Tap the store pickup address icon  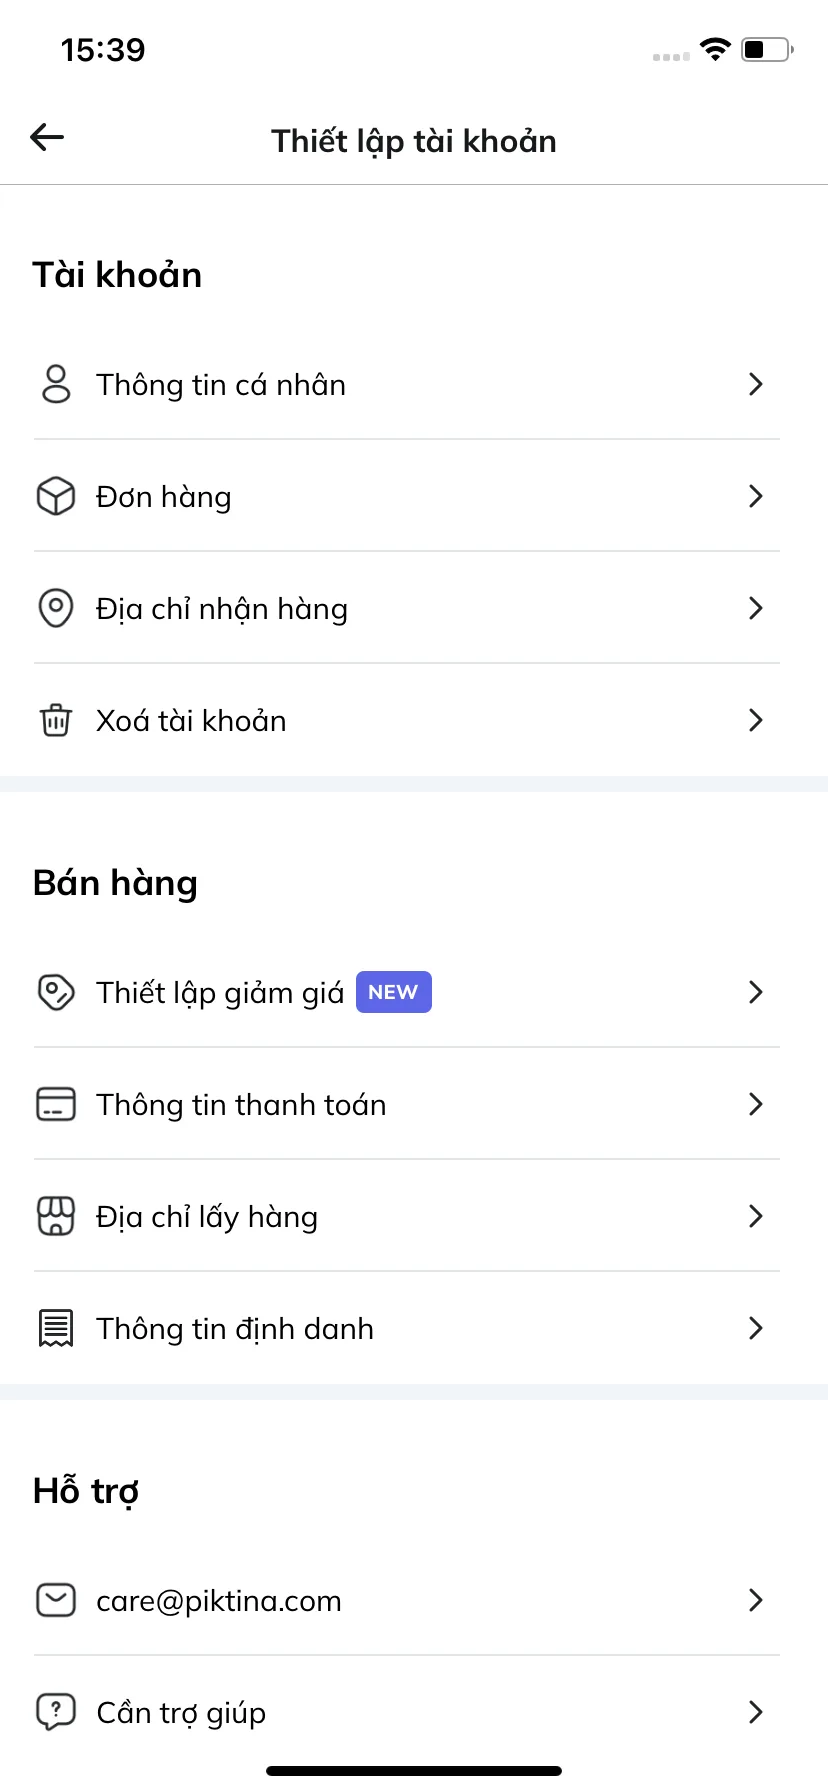56,1216
